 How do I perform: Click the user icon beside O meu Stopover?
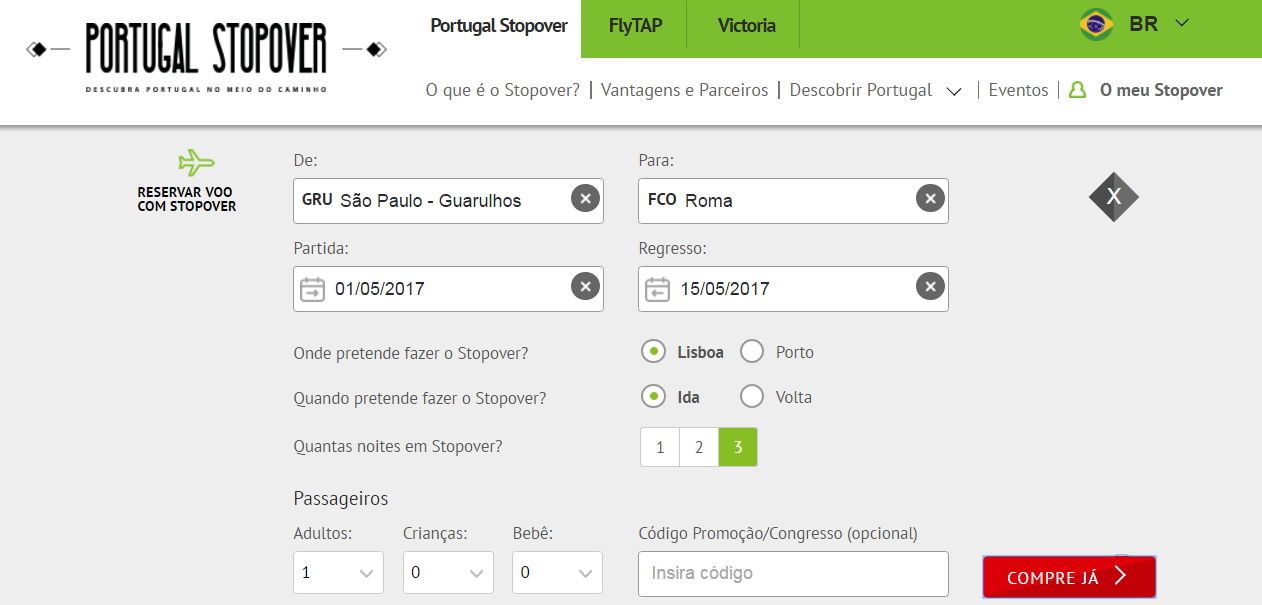tap(1077, 90)
